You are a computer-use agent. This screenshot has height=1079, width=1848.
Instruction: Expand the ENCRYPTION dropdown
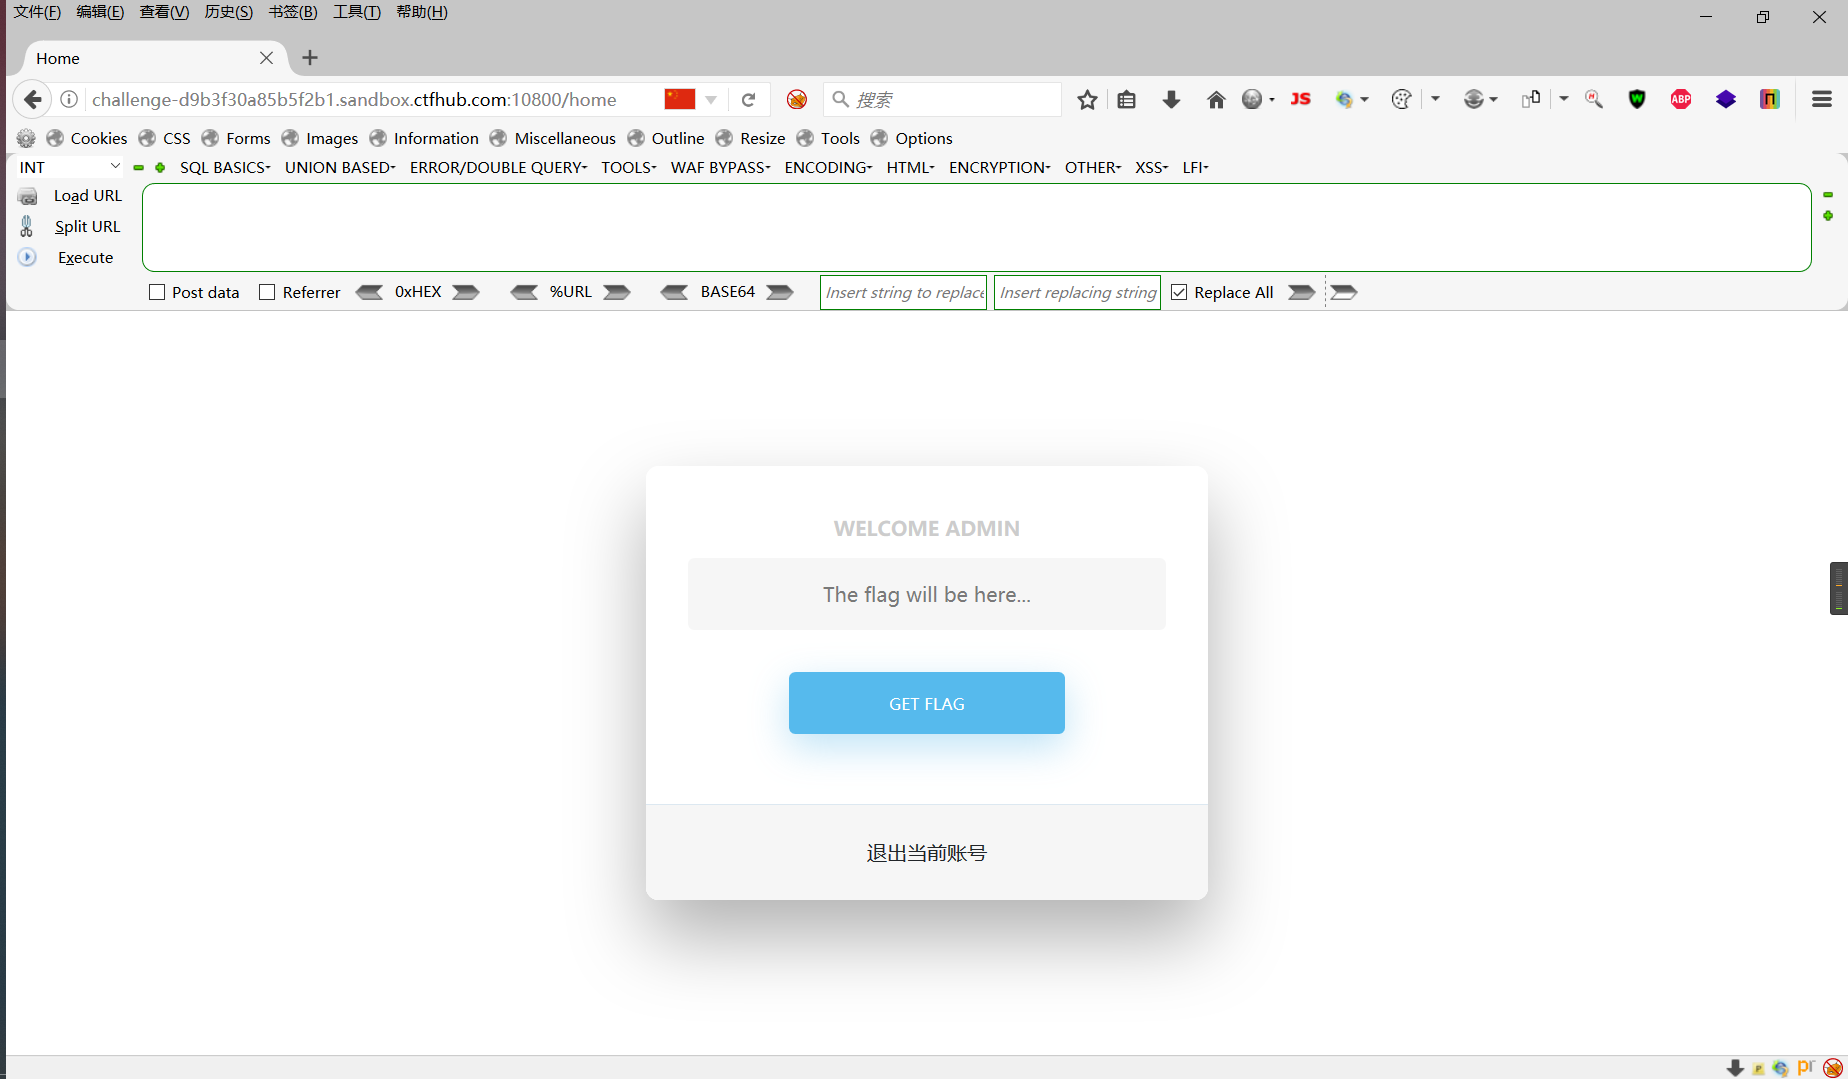(x=999, y=167)
